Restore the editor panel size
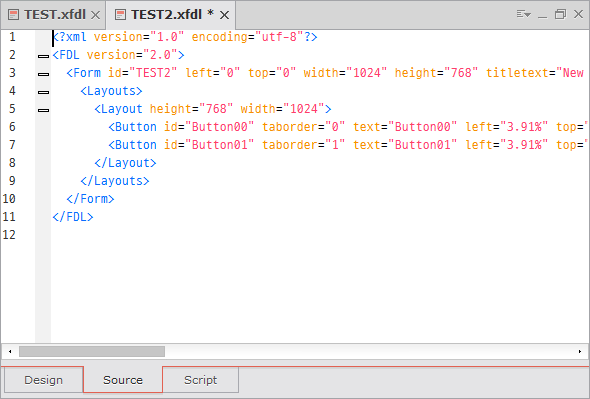 point(560,15)
